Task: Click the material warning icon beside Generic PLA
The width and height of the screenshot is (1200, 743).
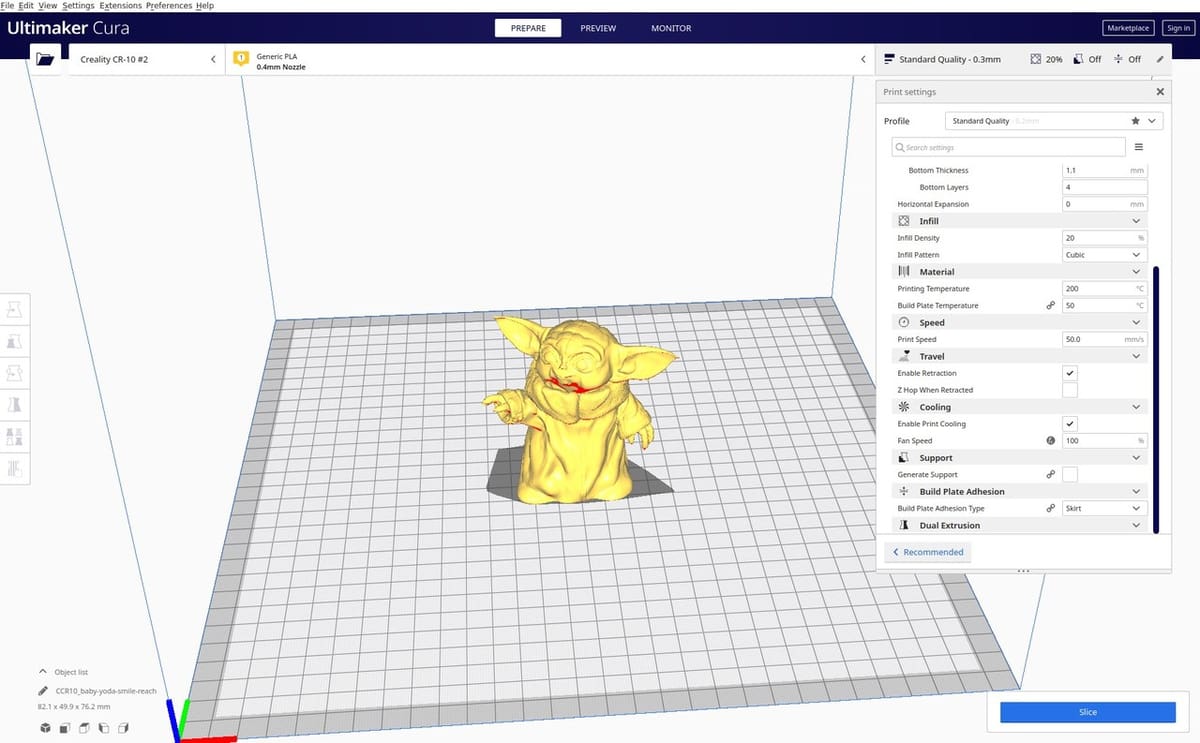Action: (241, 59)
